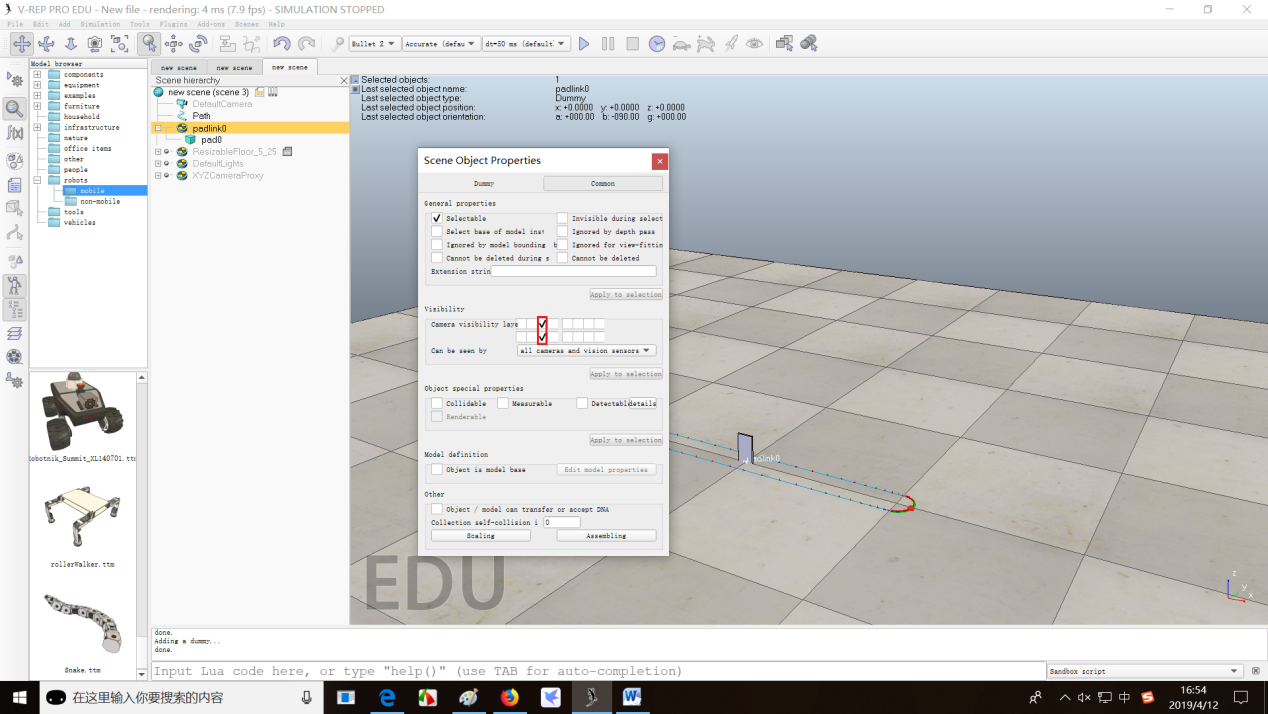The width and height of the screenshot is (1268, 714).
Task: Toggle visualization eye icon in toolbar
Action: 754,44
